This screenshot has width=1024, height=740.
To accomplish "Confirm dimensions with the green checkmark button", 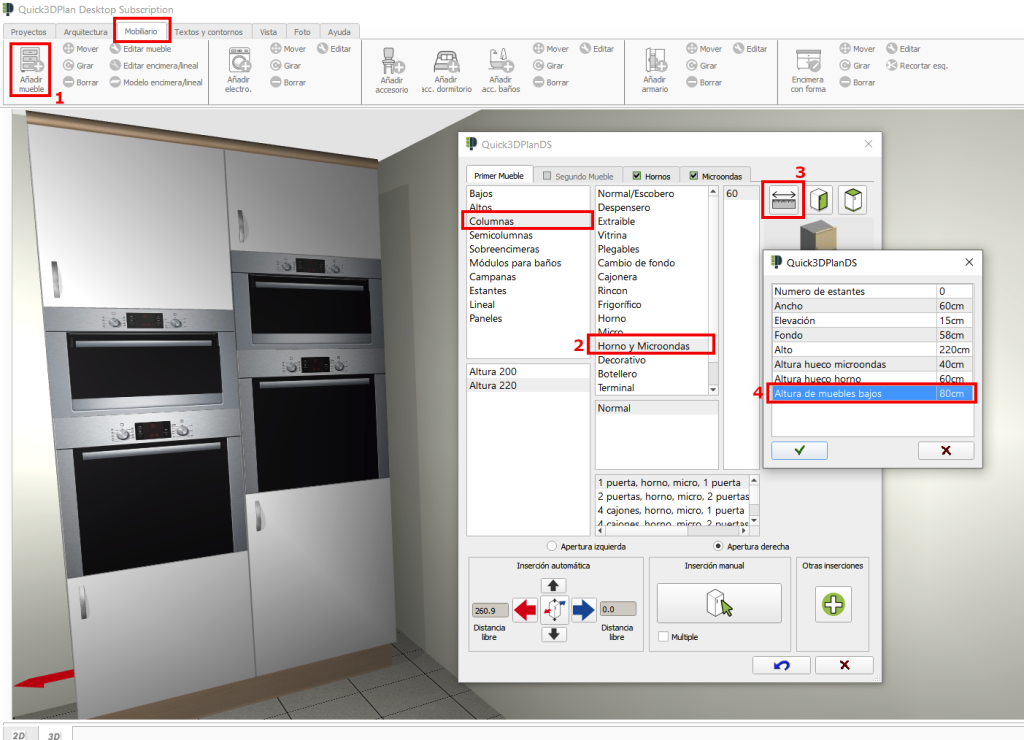I will [799, 450].
